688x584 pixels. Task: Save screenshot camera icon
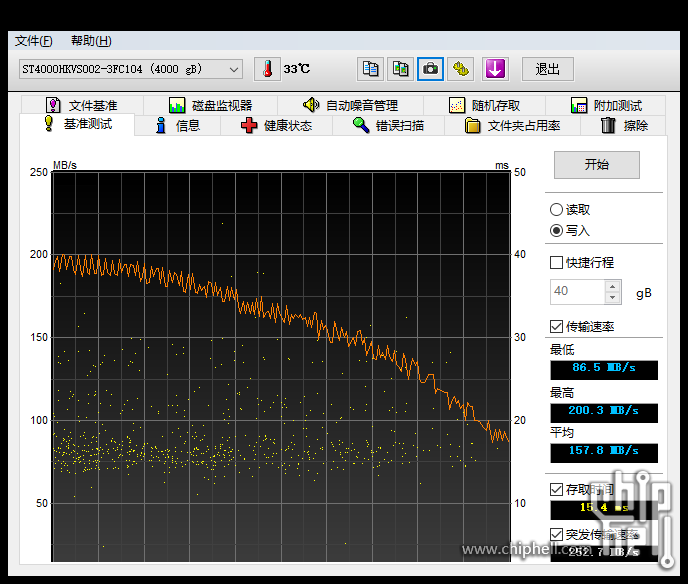tap(430, 69)
